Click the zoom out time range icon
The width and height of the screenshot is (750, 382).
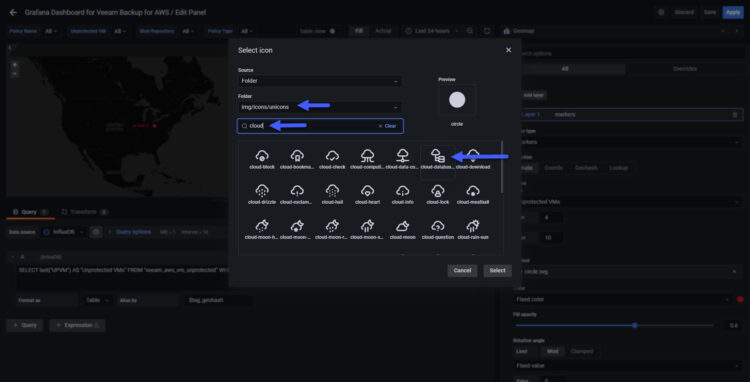(x=470, y=31)
